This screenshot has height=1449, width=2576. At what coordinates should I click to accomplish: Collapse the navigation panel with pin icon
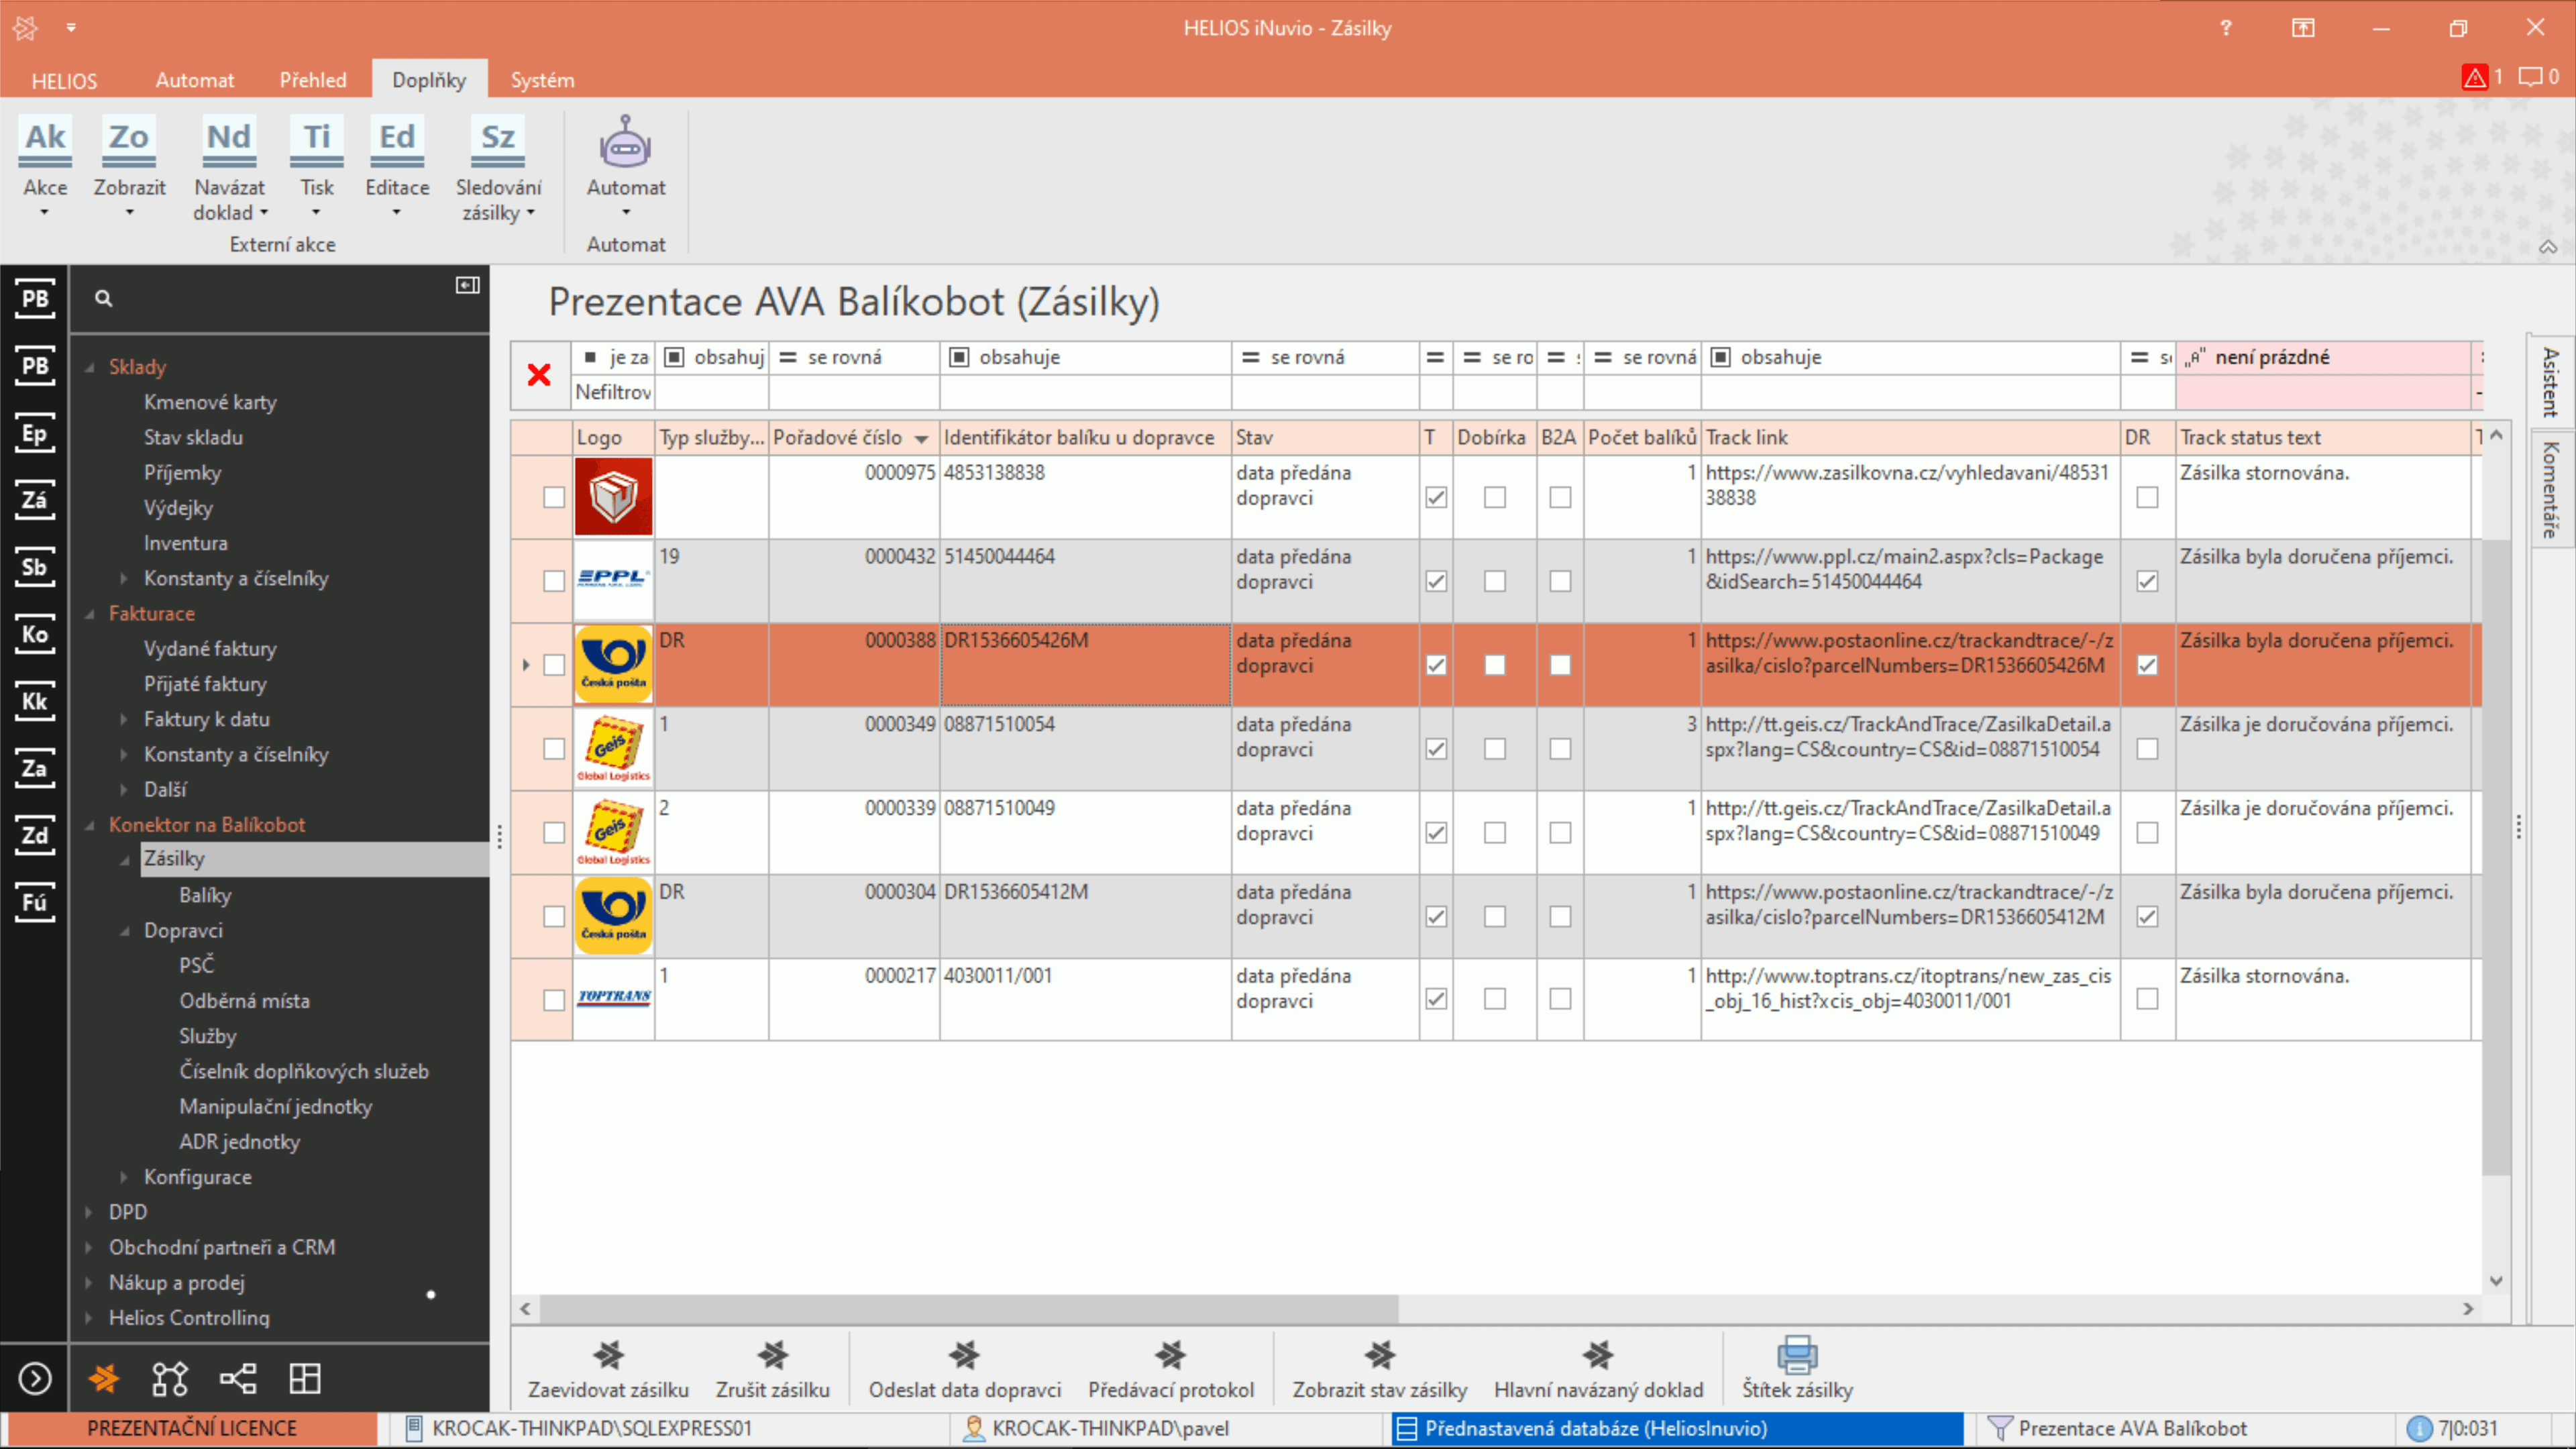pos(467,285)
